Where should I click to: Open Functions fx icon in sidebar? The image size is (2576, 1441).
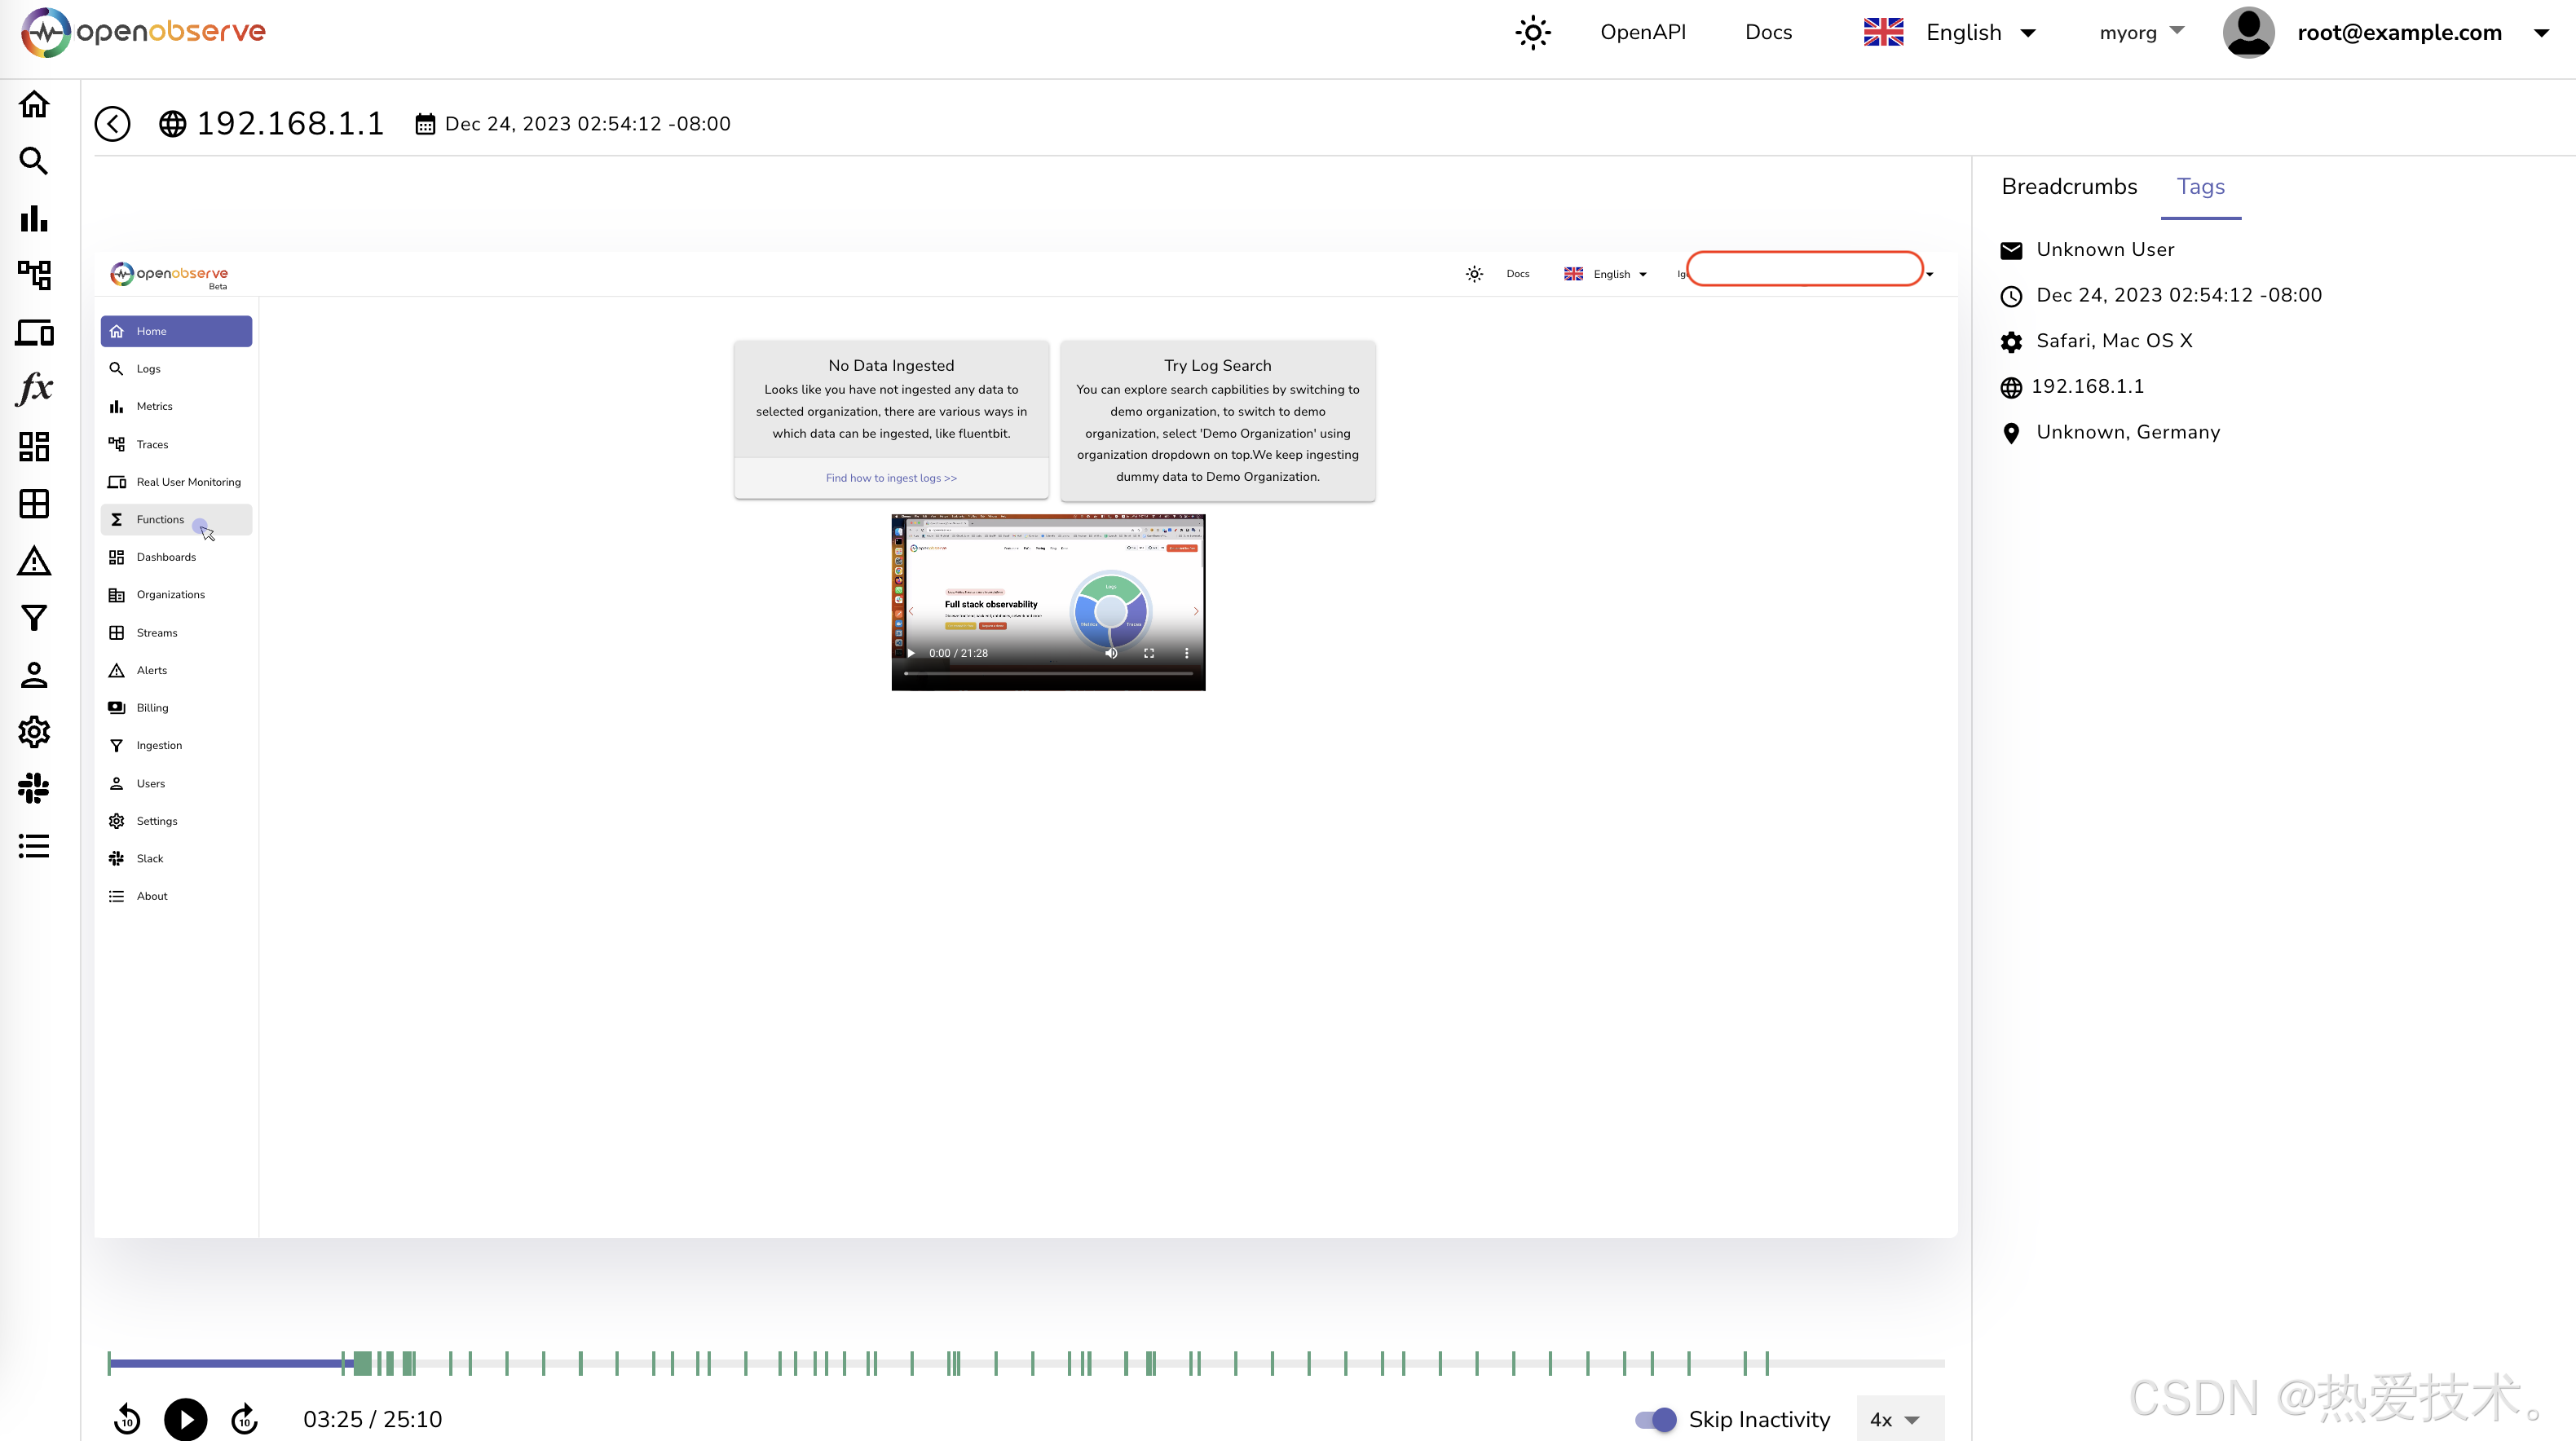34,389
